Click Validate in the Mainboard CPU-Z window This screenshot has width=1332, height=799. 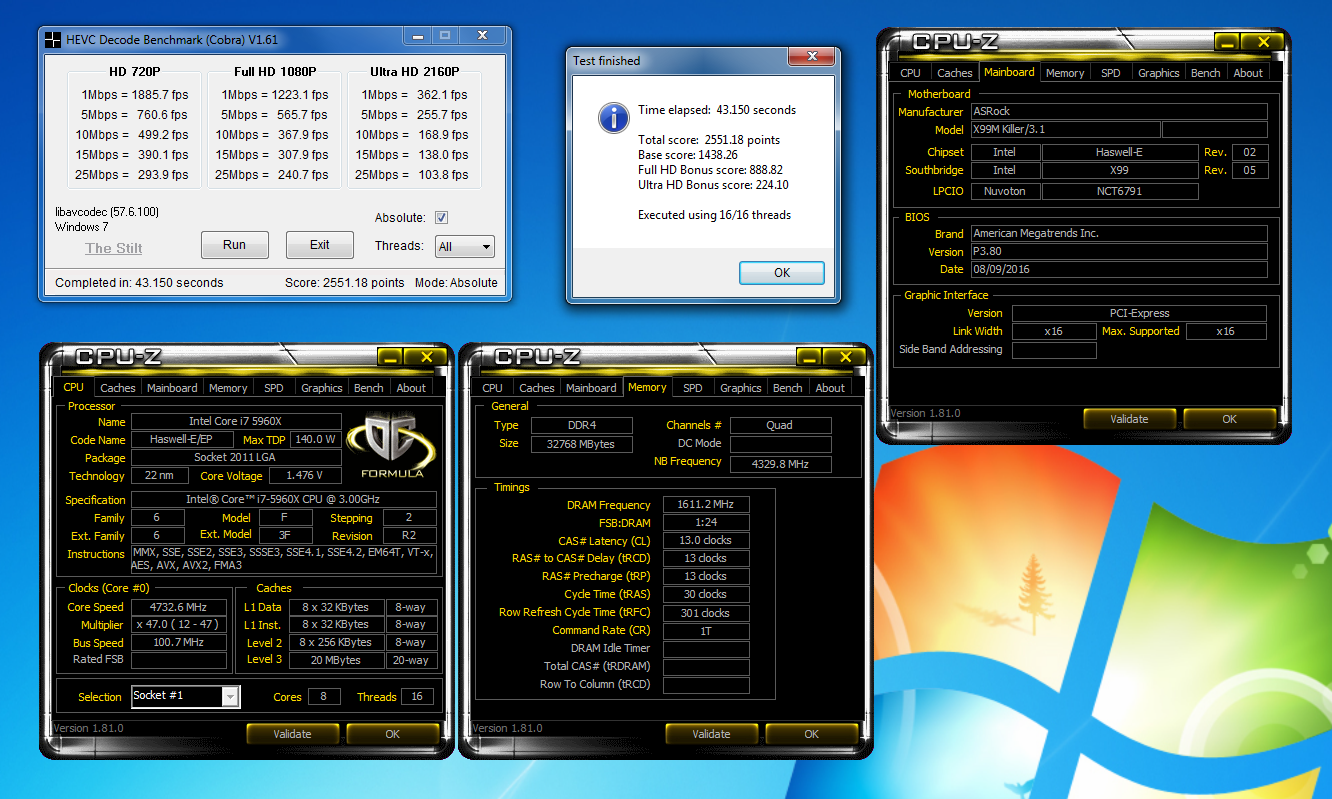click(x=1130, y=419)
